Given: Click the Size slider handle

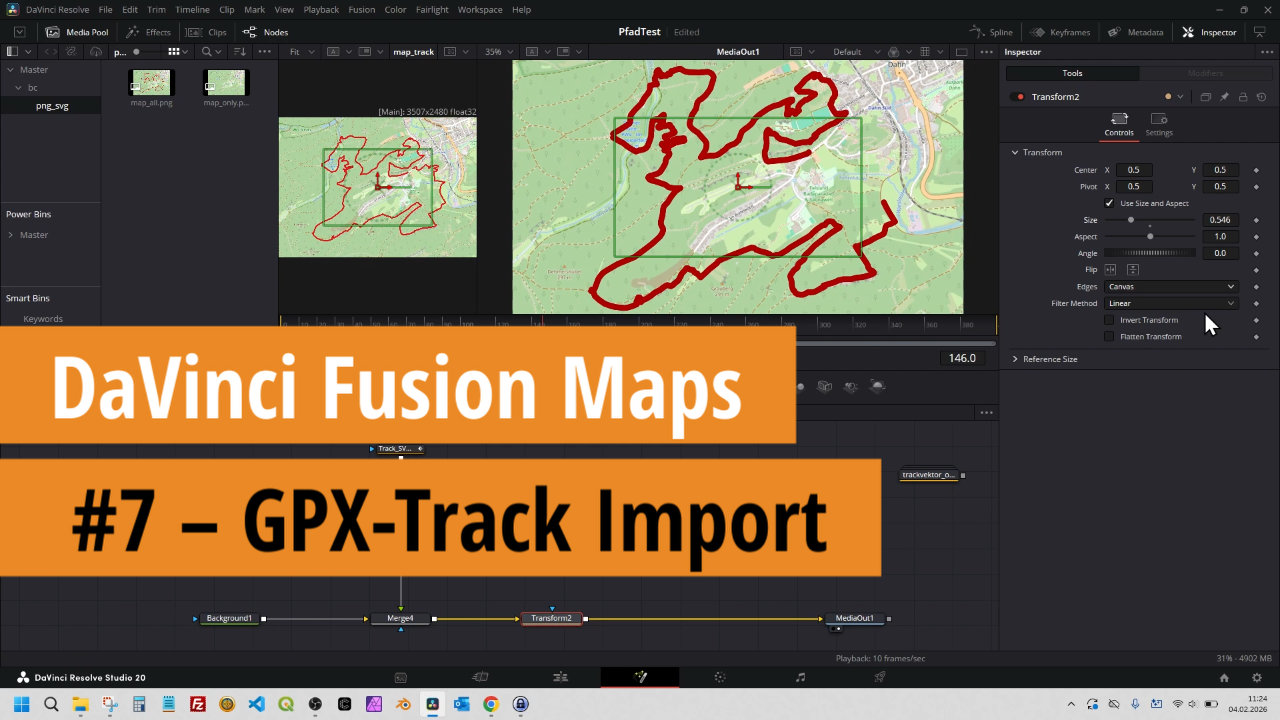Looking at the screenshot, I should click(x=1131, y=220).
